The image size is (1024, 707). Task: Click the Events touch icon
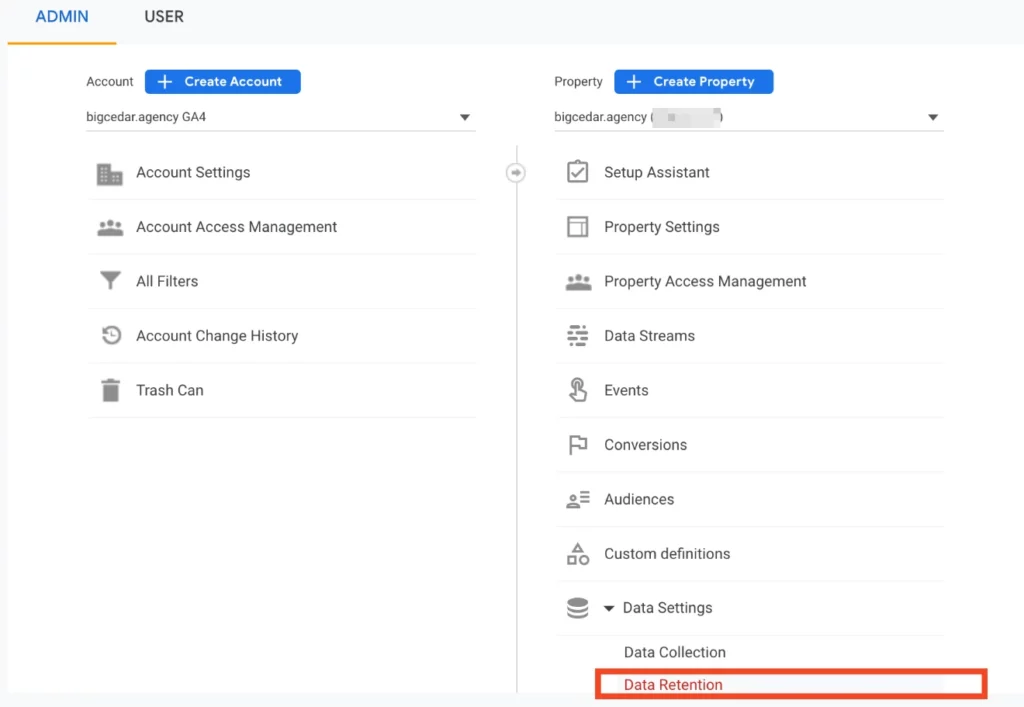click(577, 390)
